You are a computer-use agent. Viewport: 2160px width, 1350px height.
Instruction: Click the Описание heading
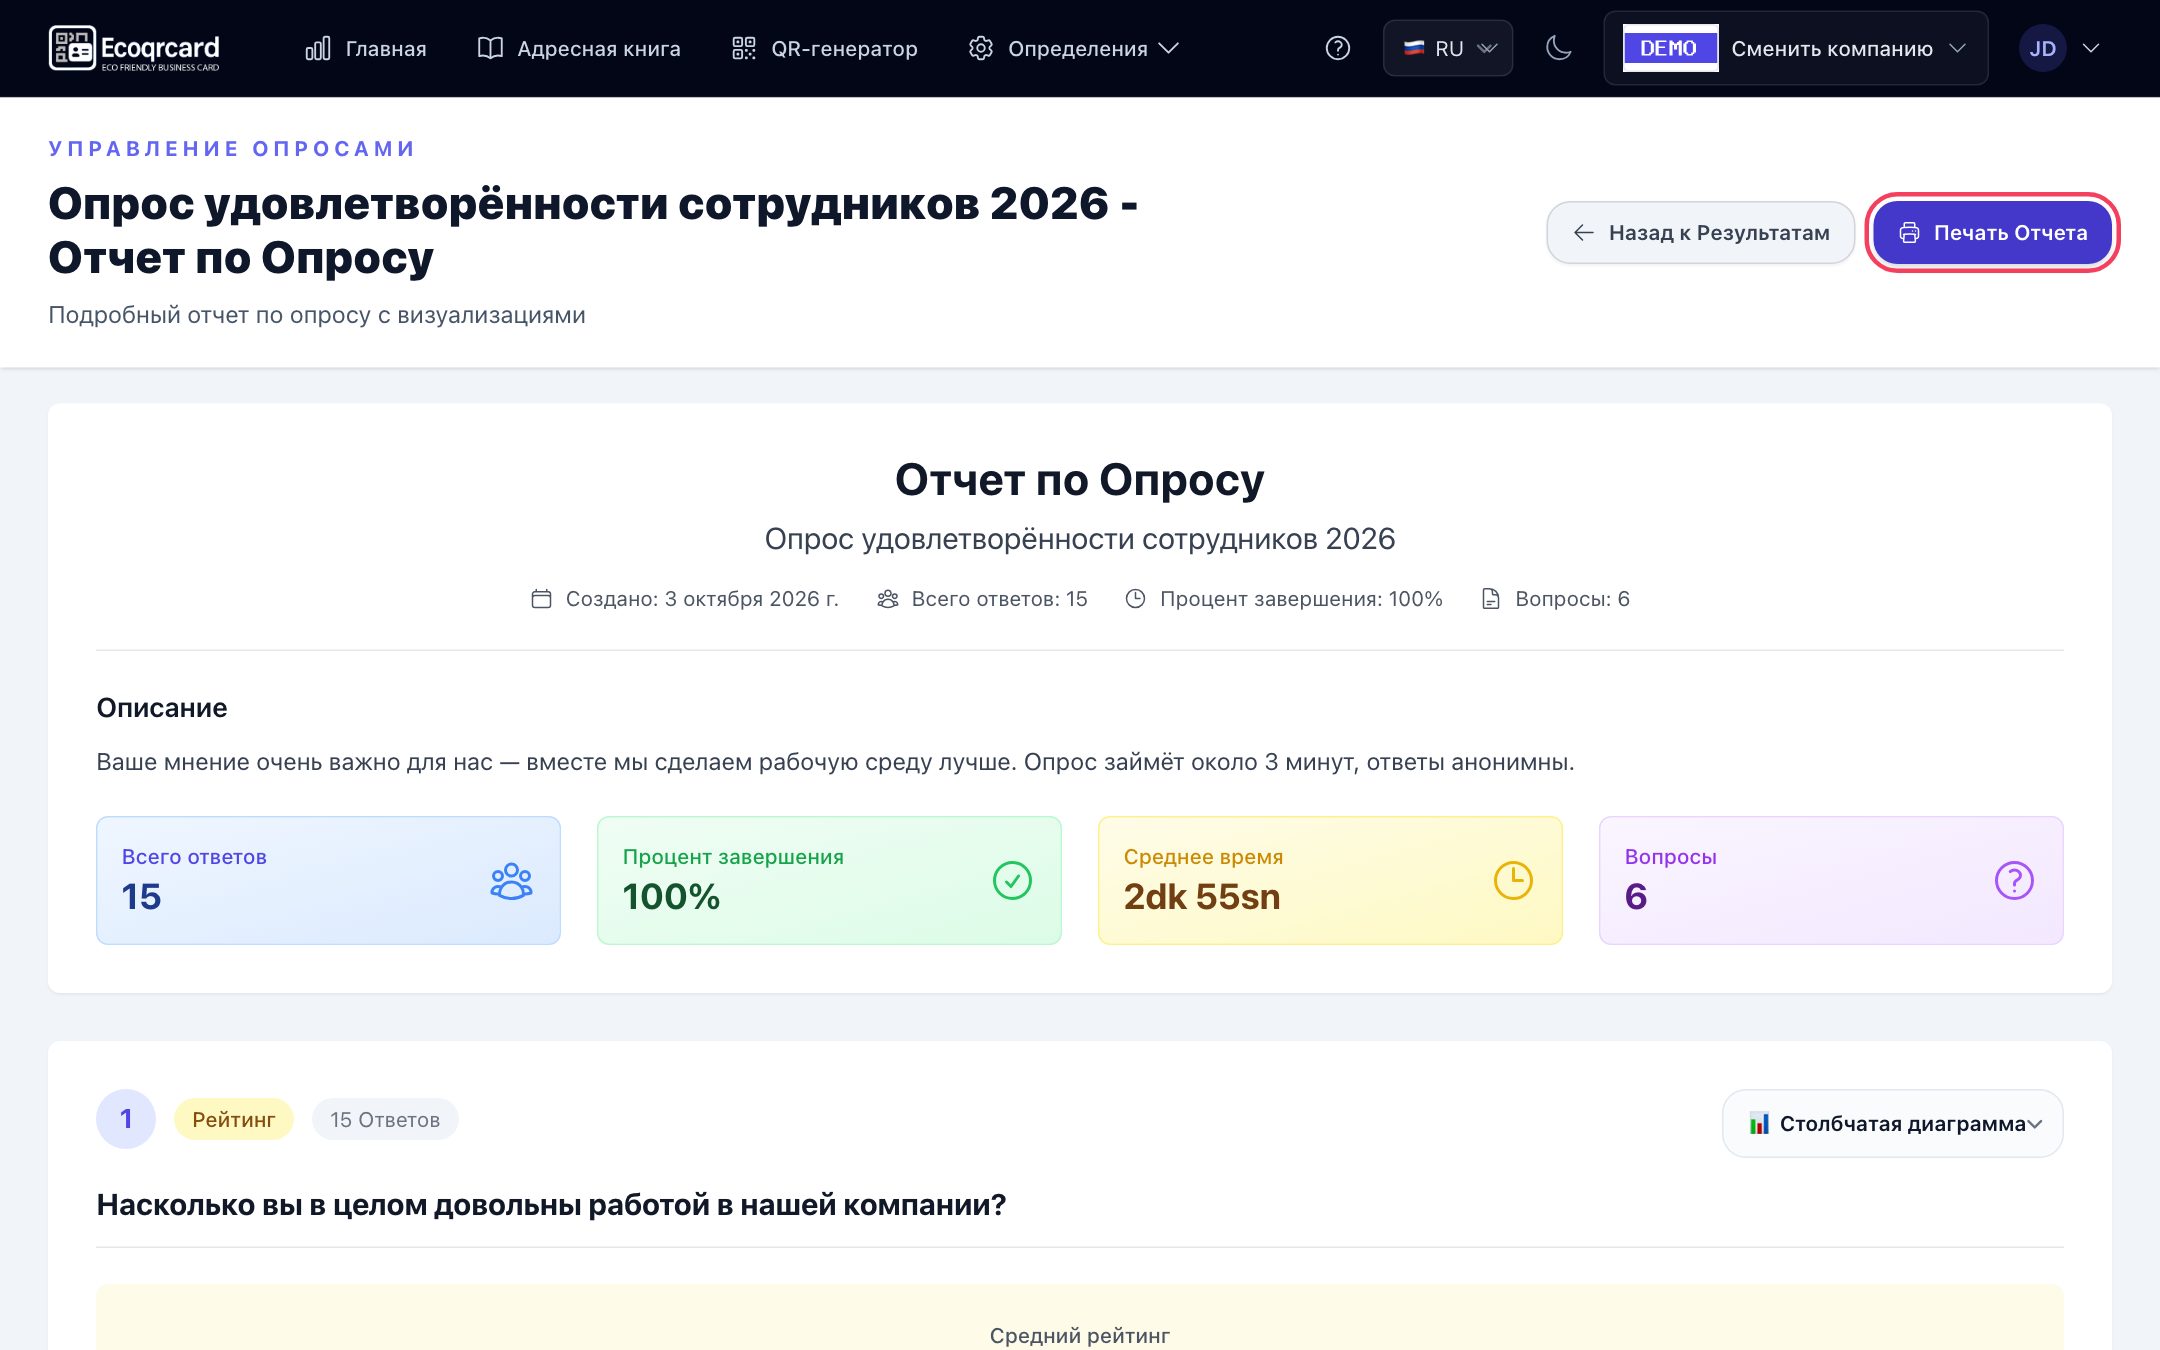pyautogui.click(x=162, y=708)
